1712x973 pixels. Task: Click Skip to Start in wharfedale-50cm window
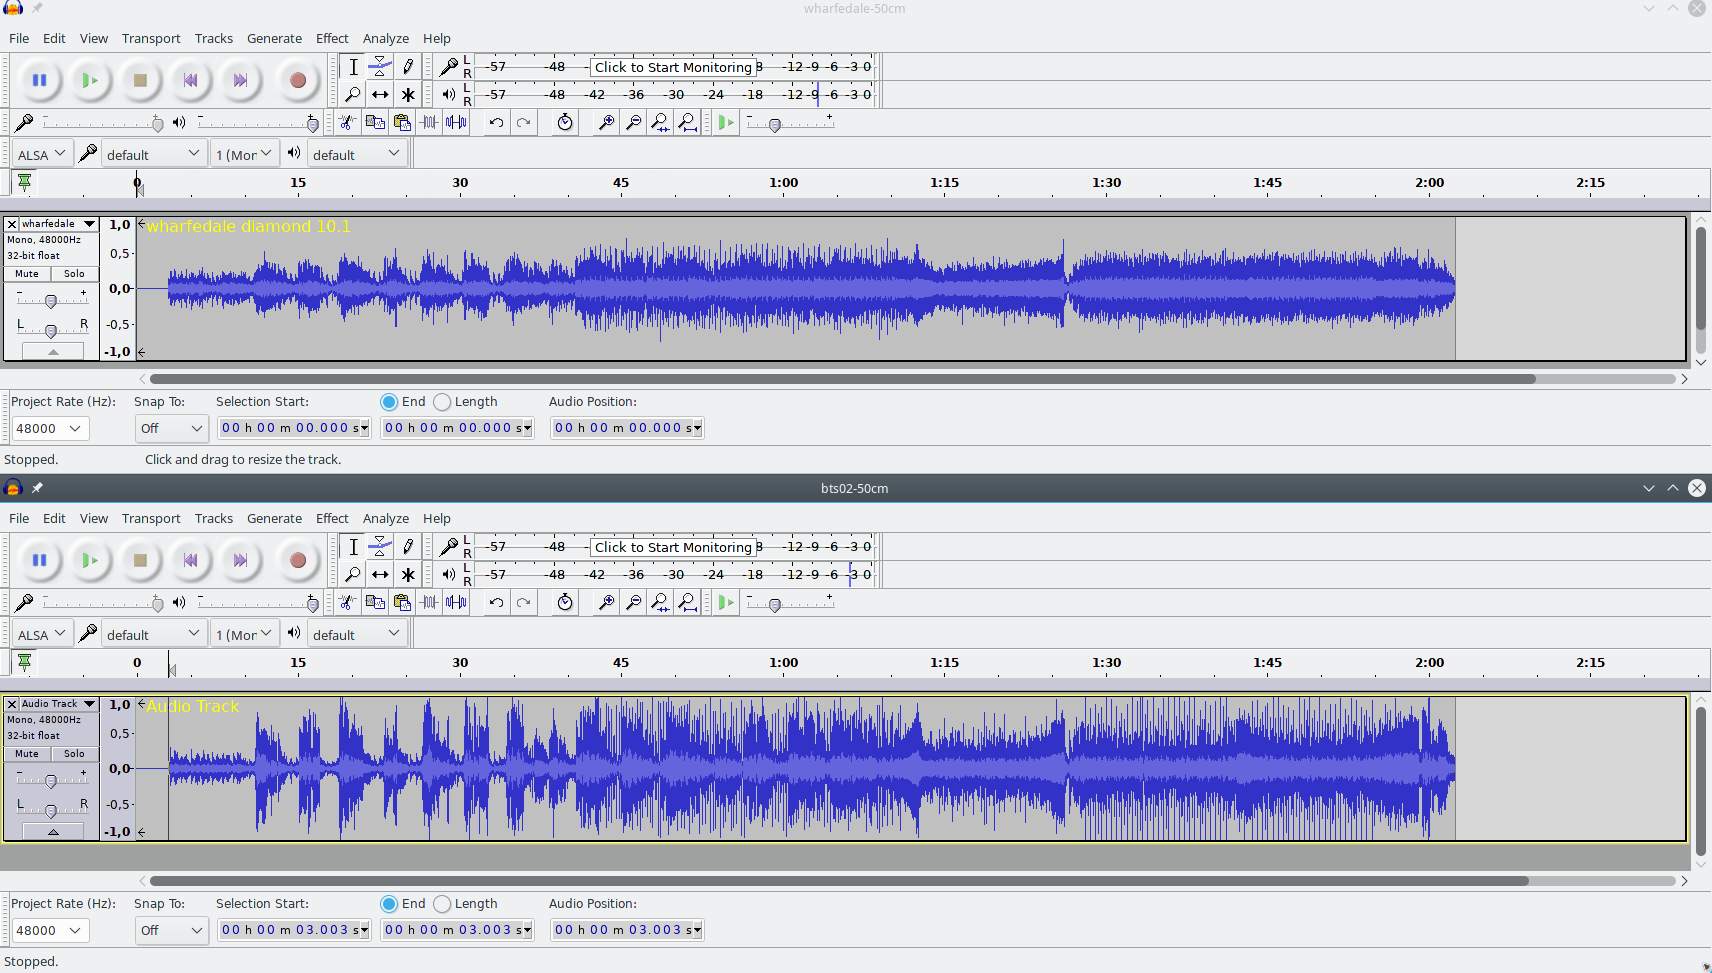pyautogui.click(x=190, y=80)
